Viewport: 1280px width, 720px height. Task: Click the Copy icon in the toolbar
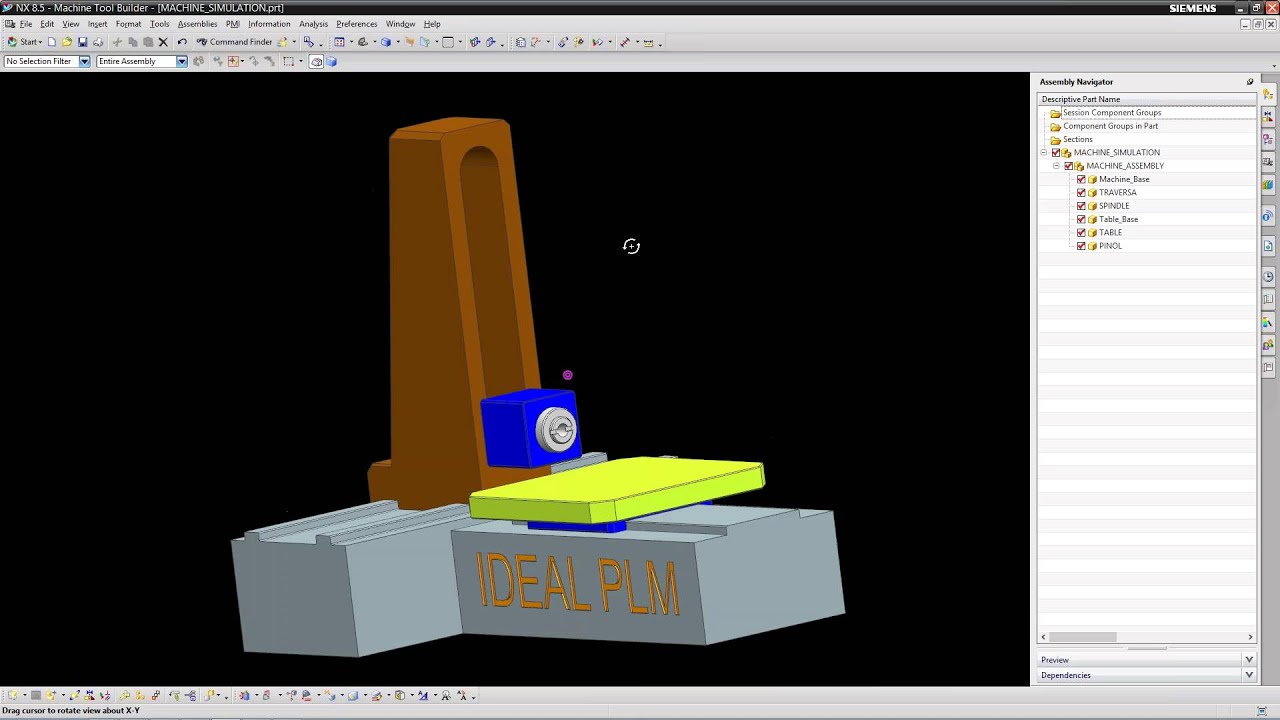pyautogui.click(x=133, y=42)
